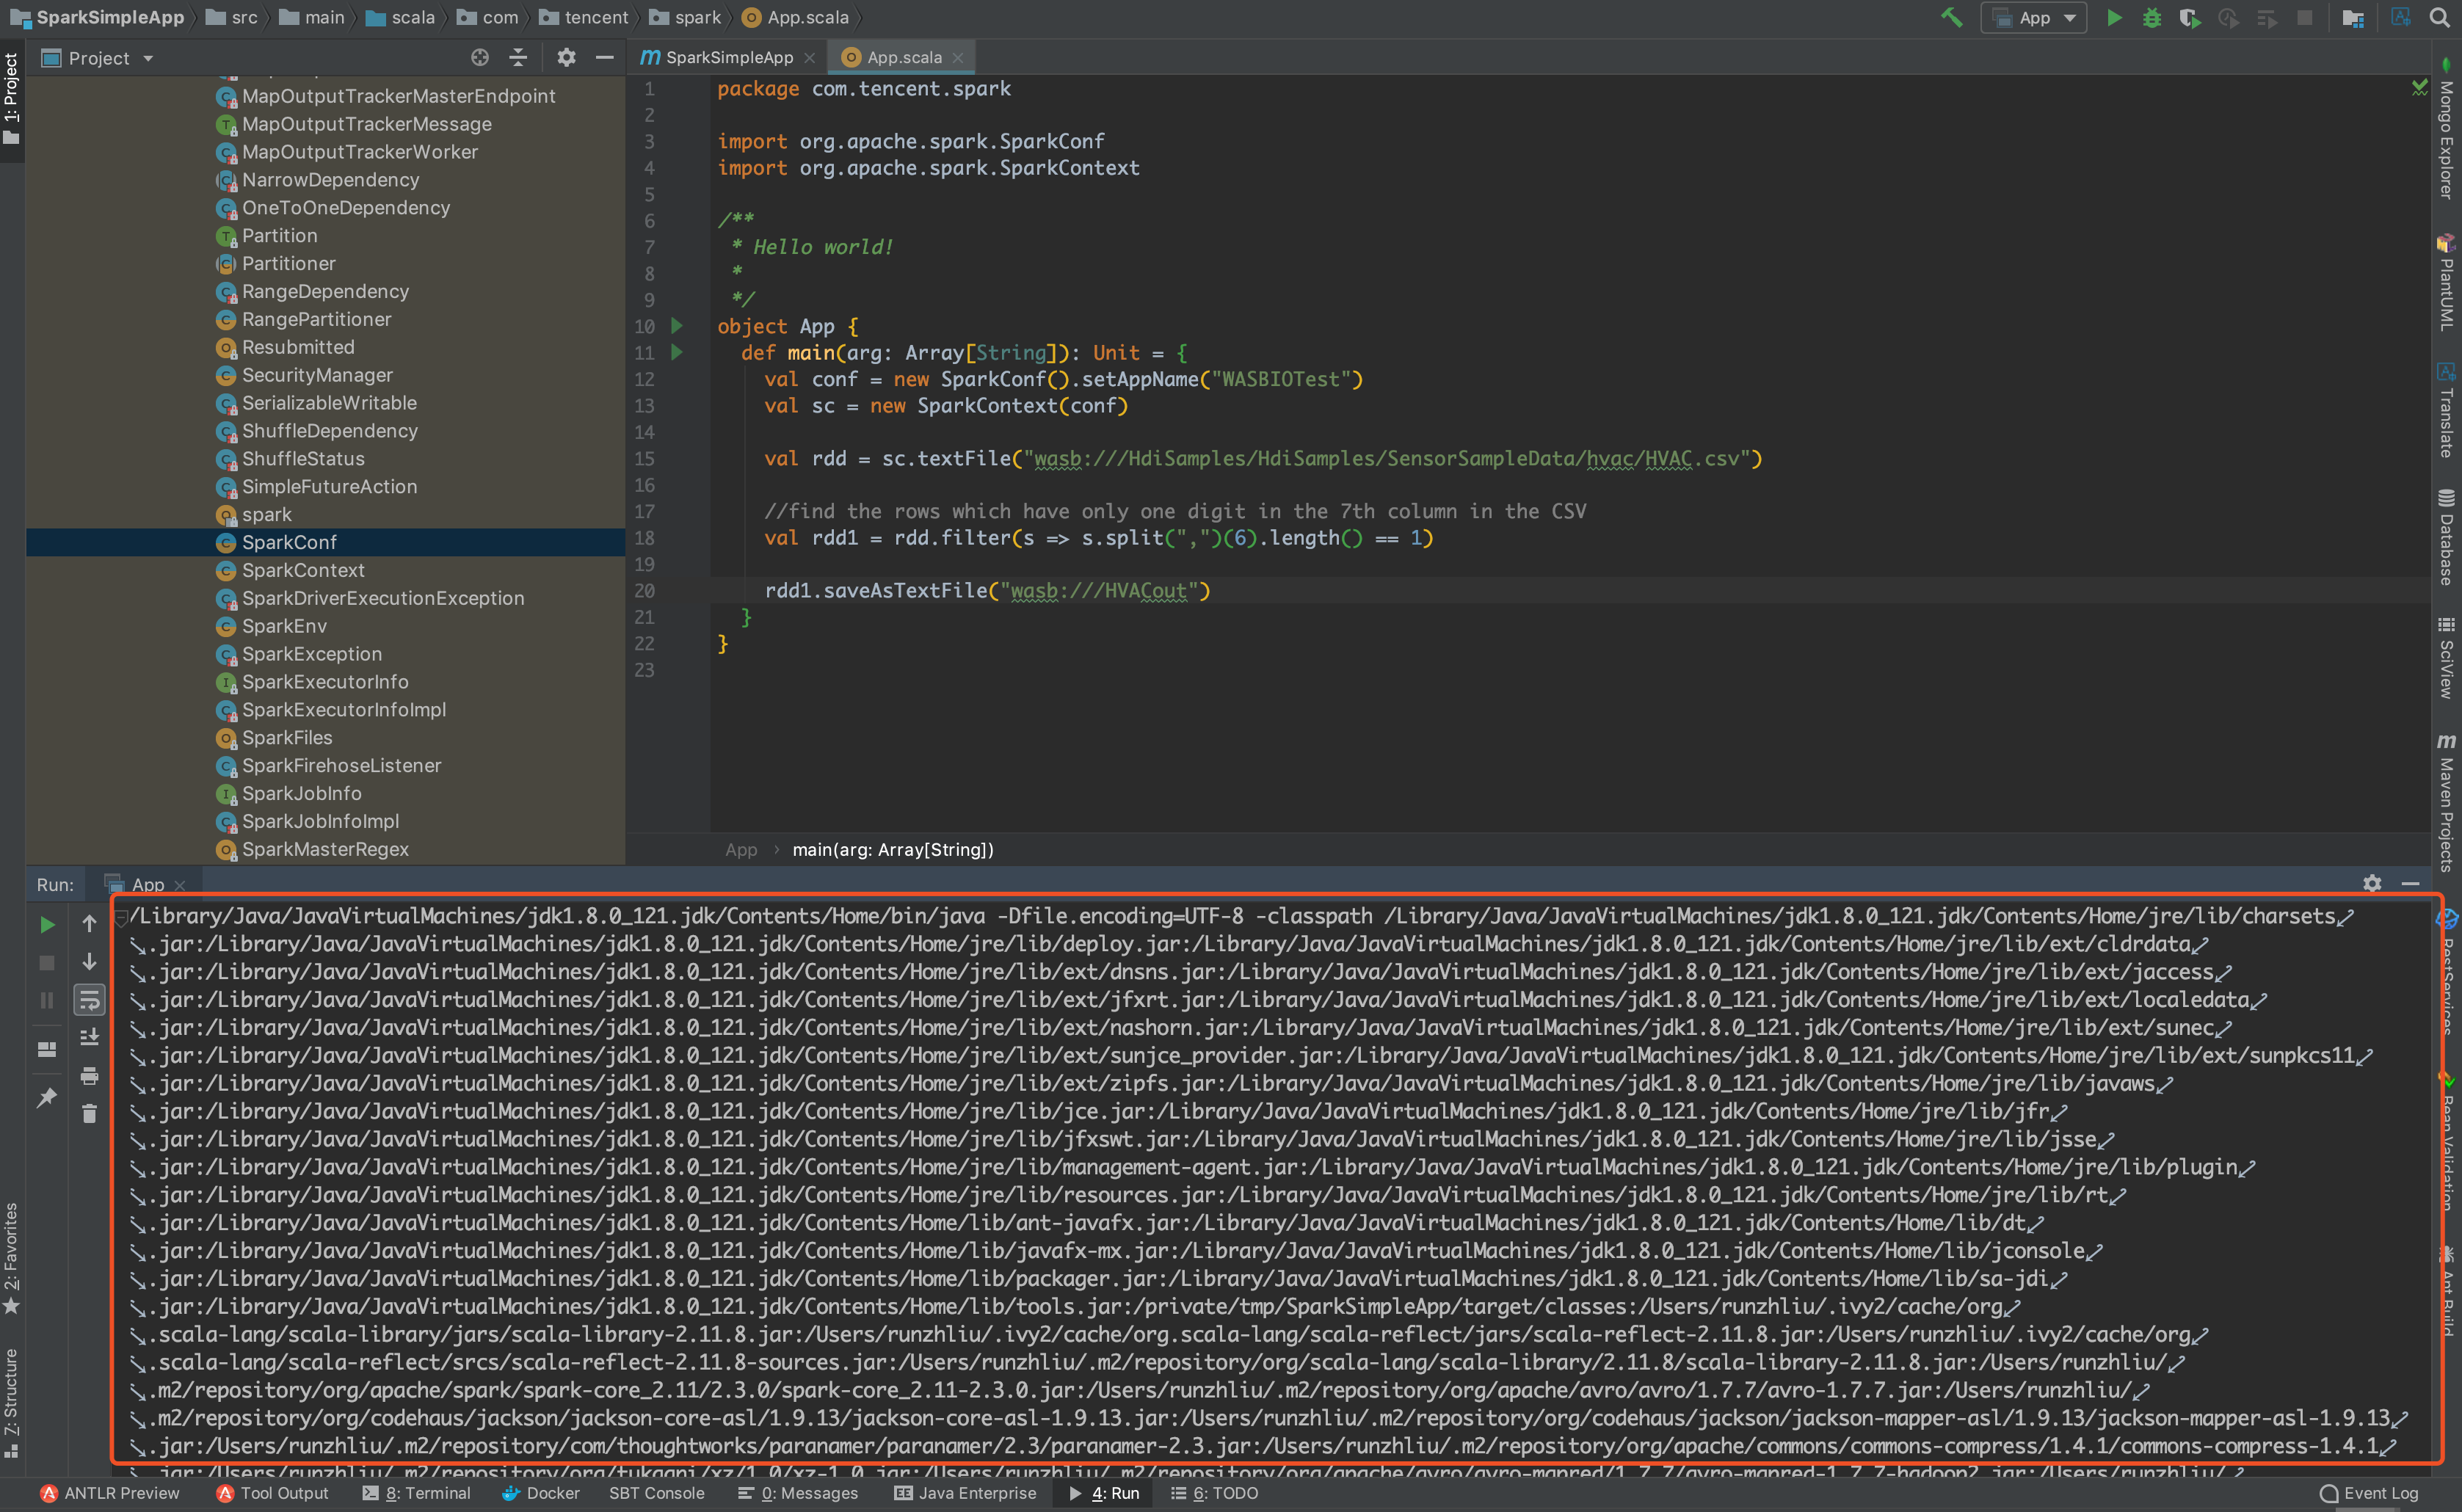
Task: Open Project Structure folder icon in toolbar
Action: 2353,18
